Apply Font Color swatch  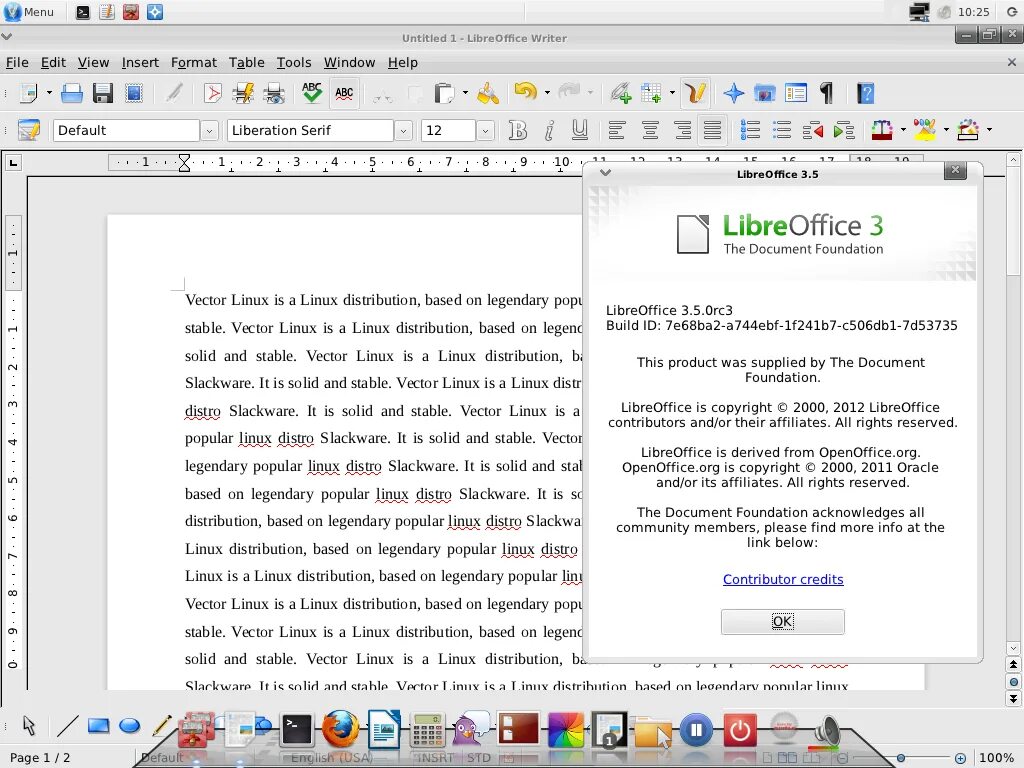882,130
